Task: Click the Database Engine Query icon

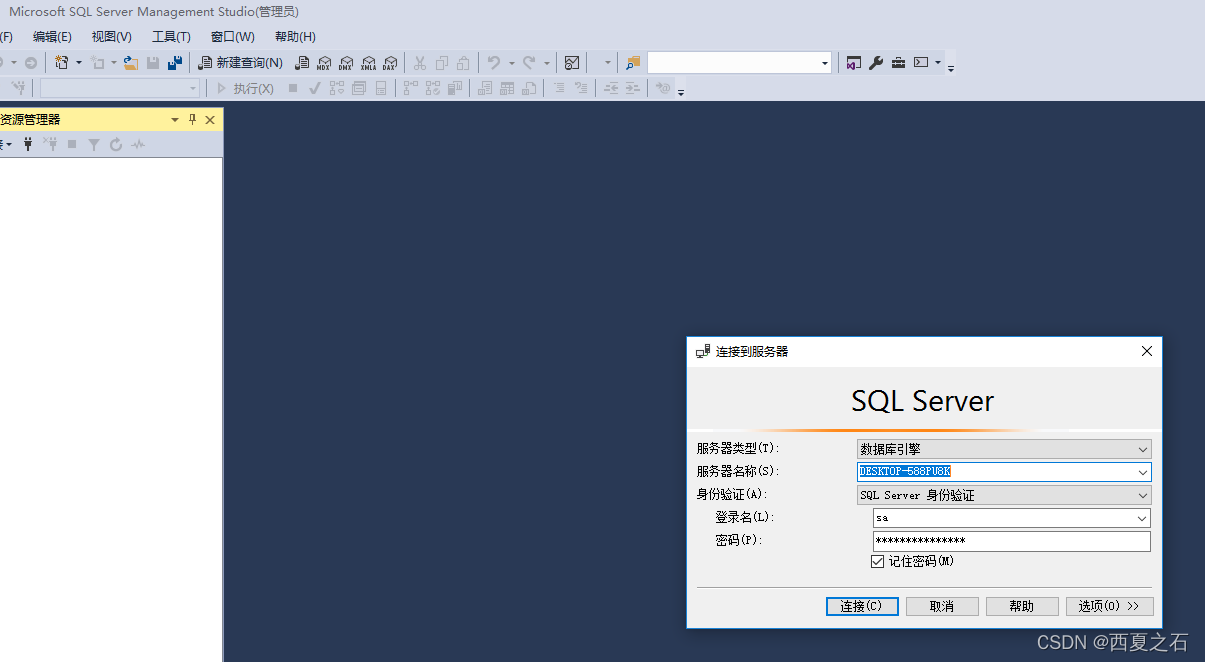Action: coord(301,62)
